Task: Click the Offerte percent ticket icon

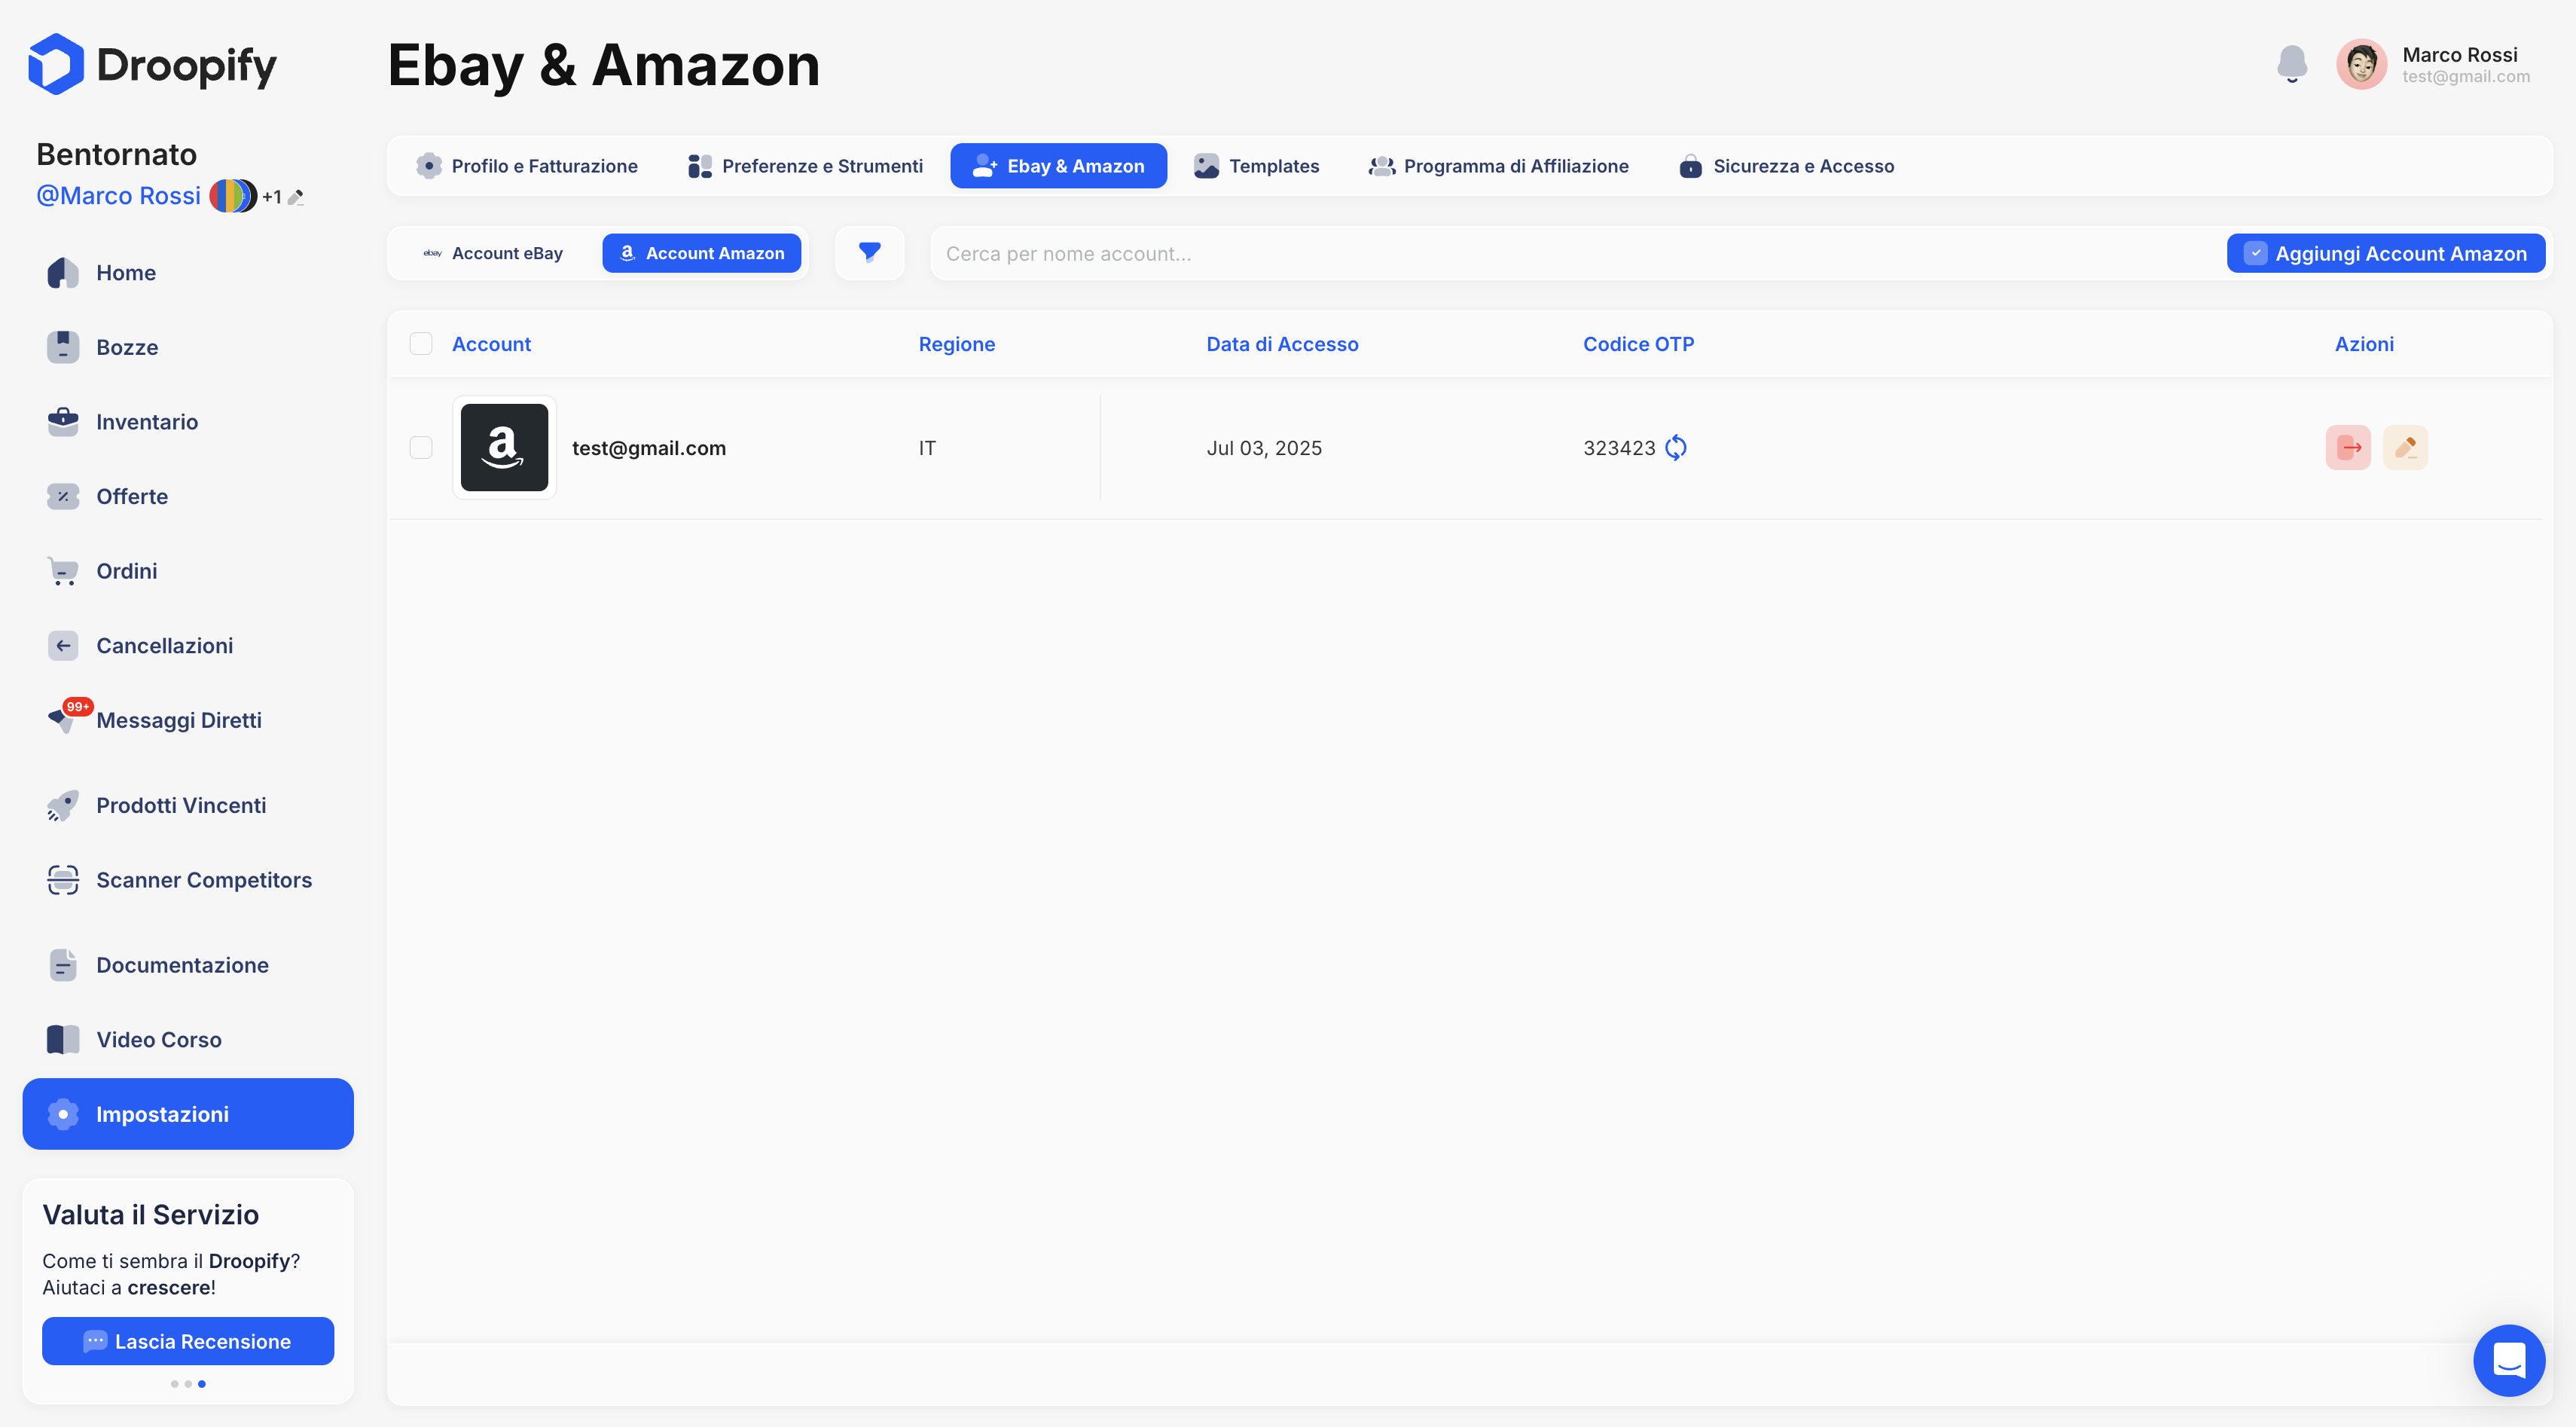Action: 63,496
